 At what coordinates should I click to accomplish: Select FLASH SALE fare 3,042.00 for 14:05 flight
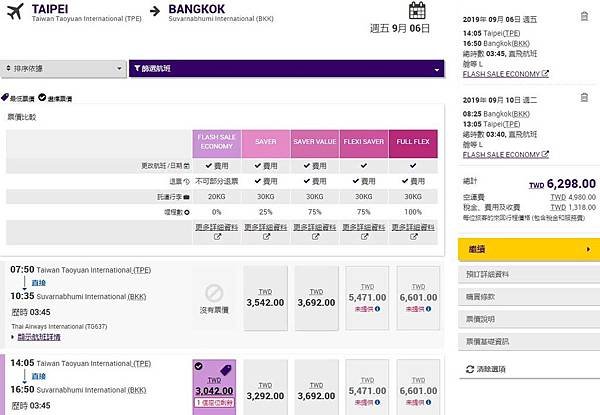214,387
